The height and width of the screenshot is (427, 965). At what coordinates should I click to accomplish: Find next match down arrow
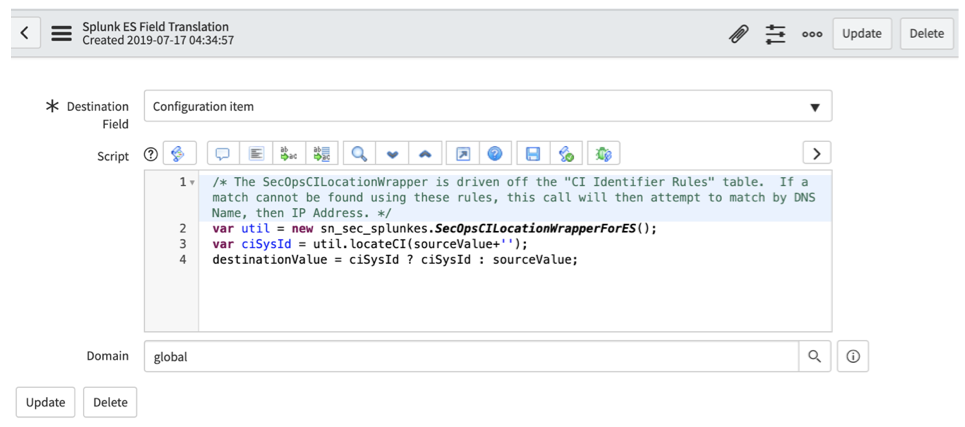point(392,154)
